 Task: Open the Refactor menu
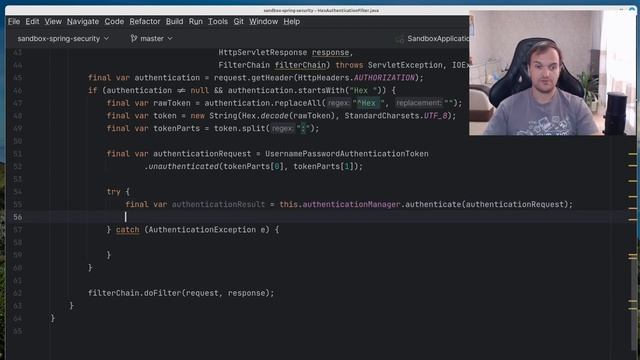tap(145, 22)
